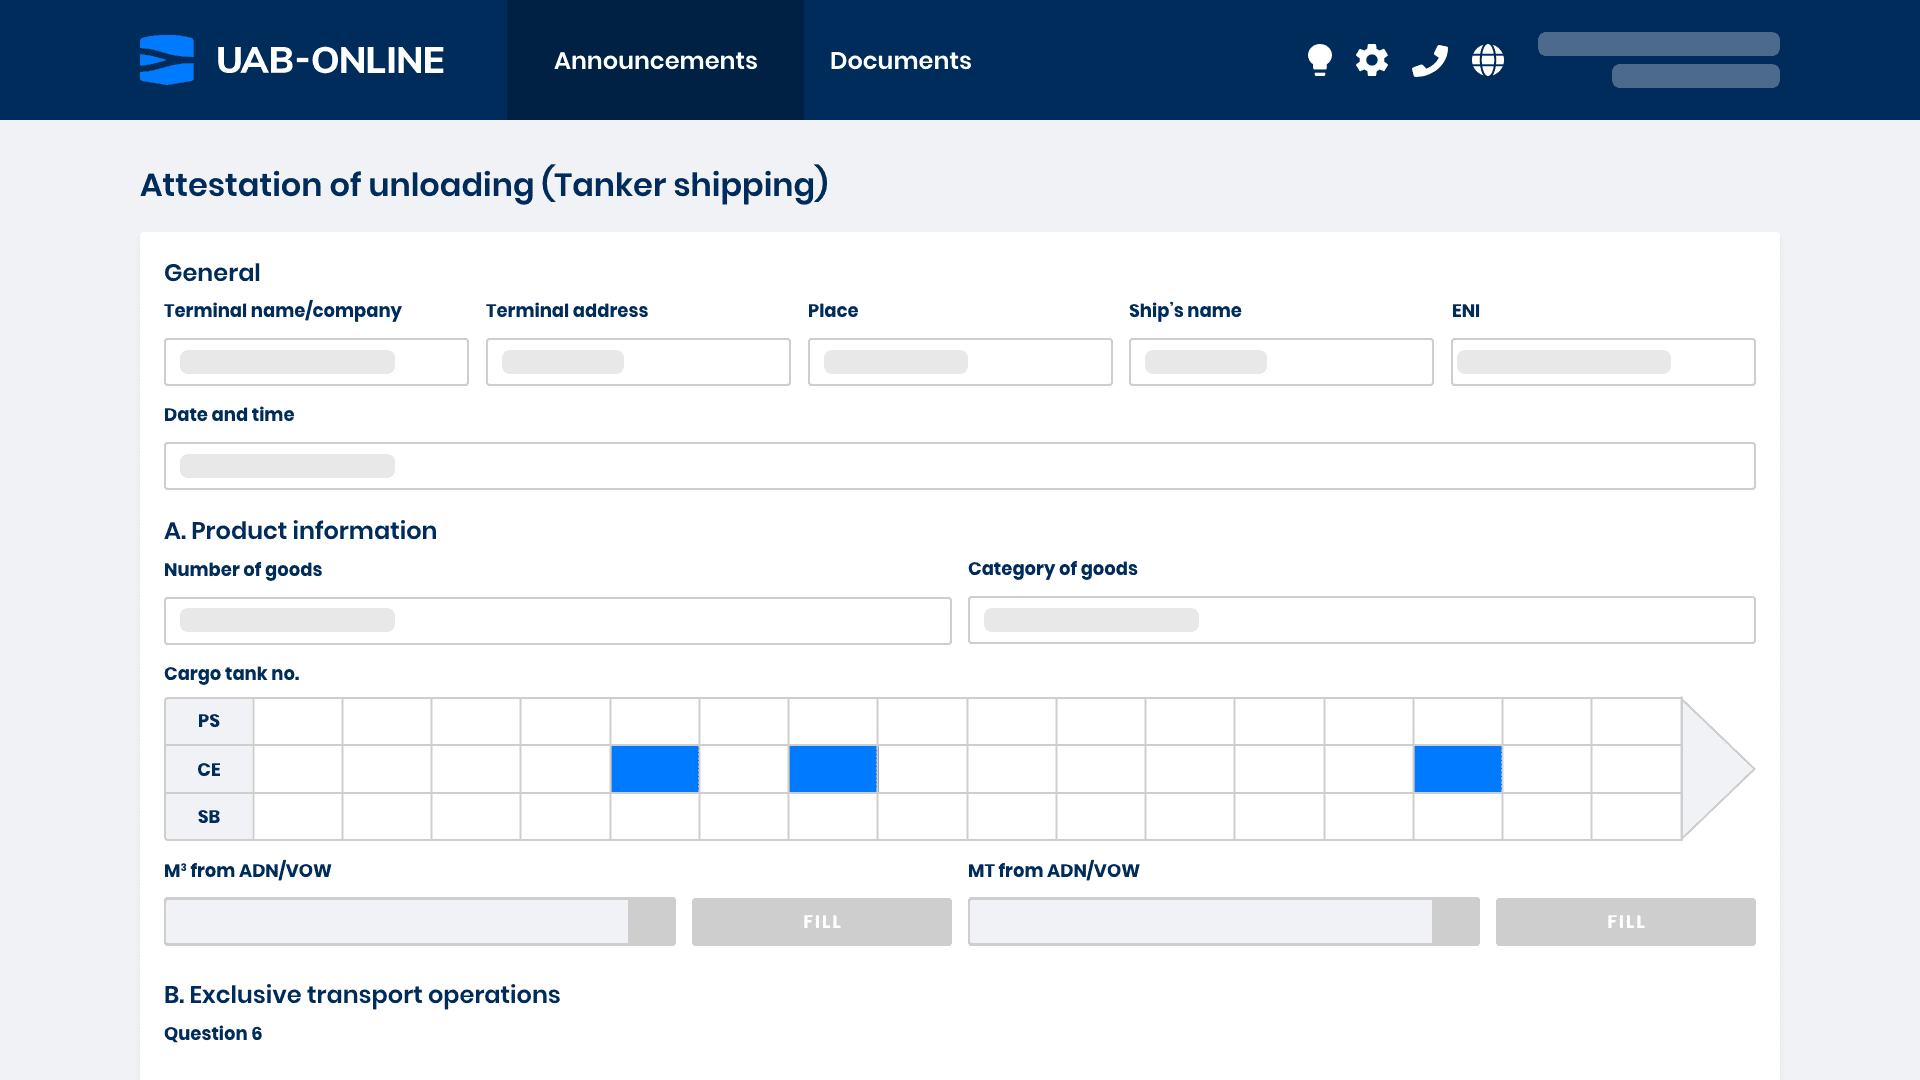This screenshot has height=1080, width=1920.
Task: Select the Category of goods field
Action: click(1361, 620)
